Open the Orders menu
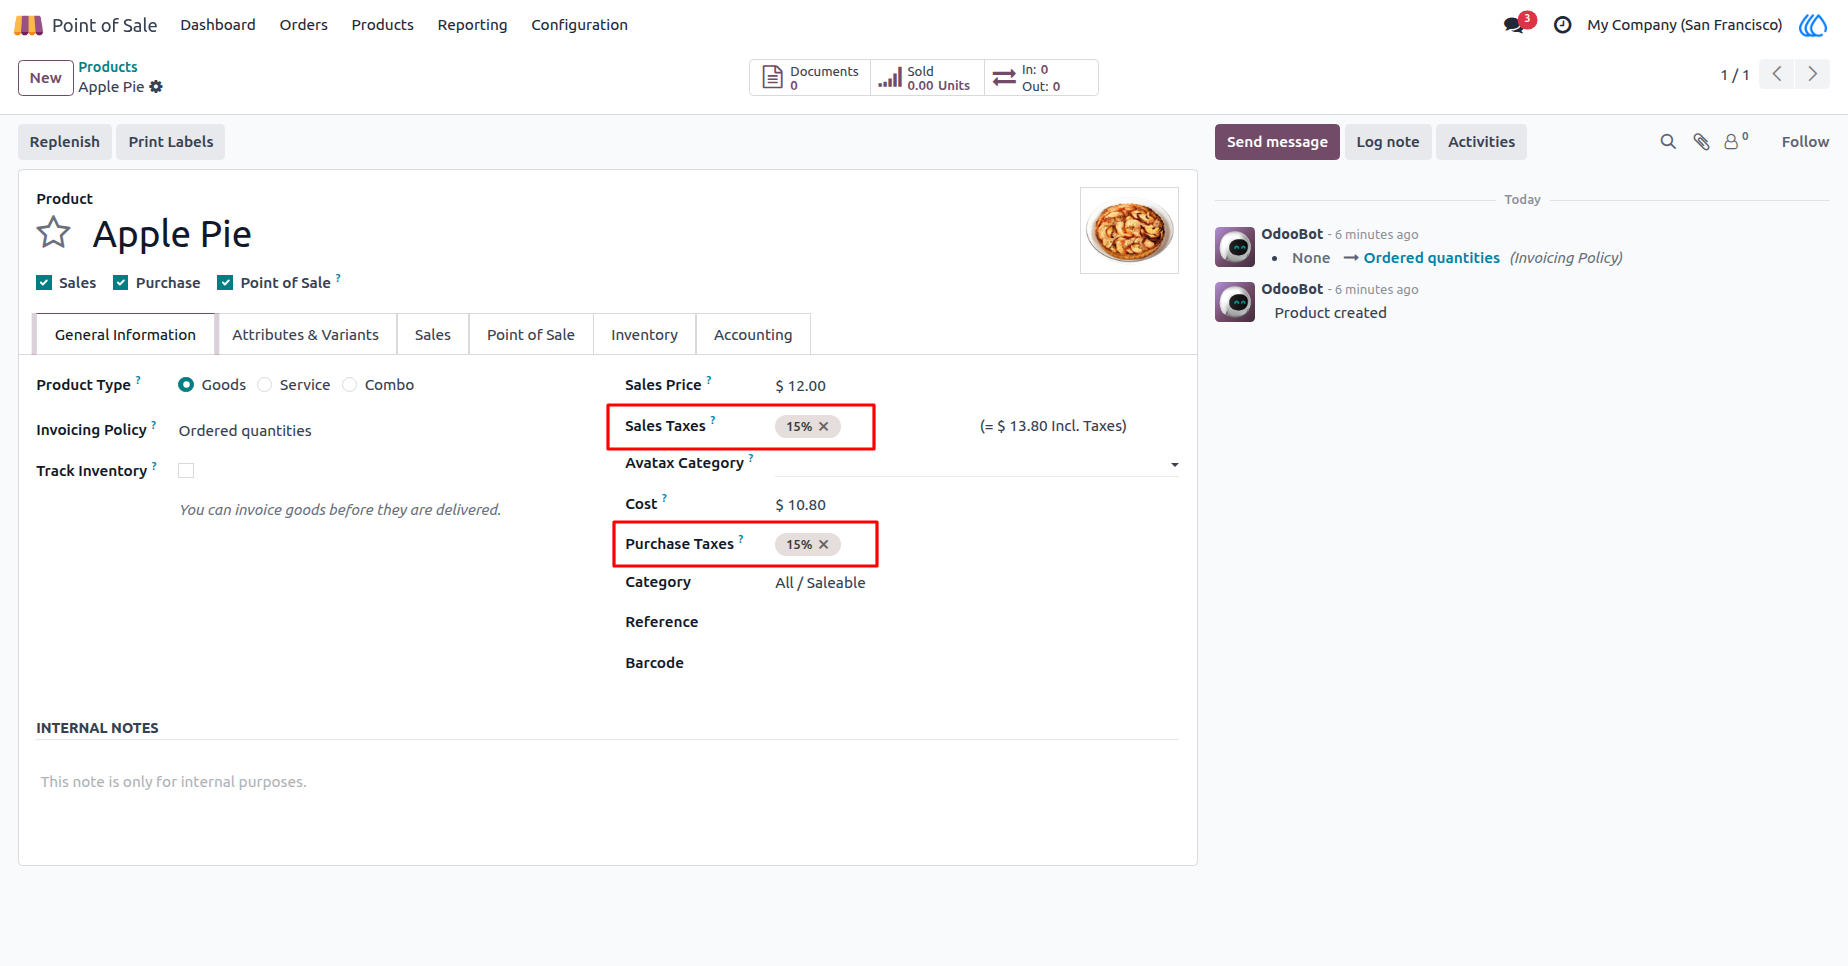 click(304, 25)
